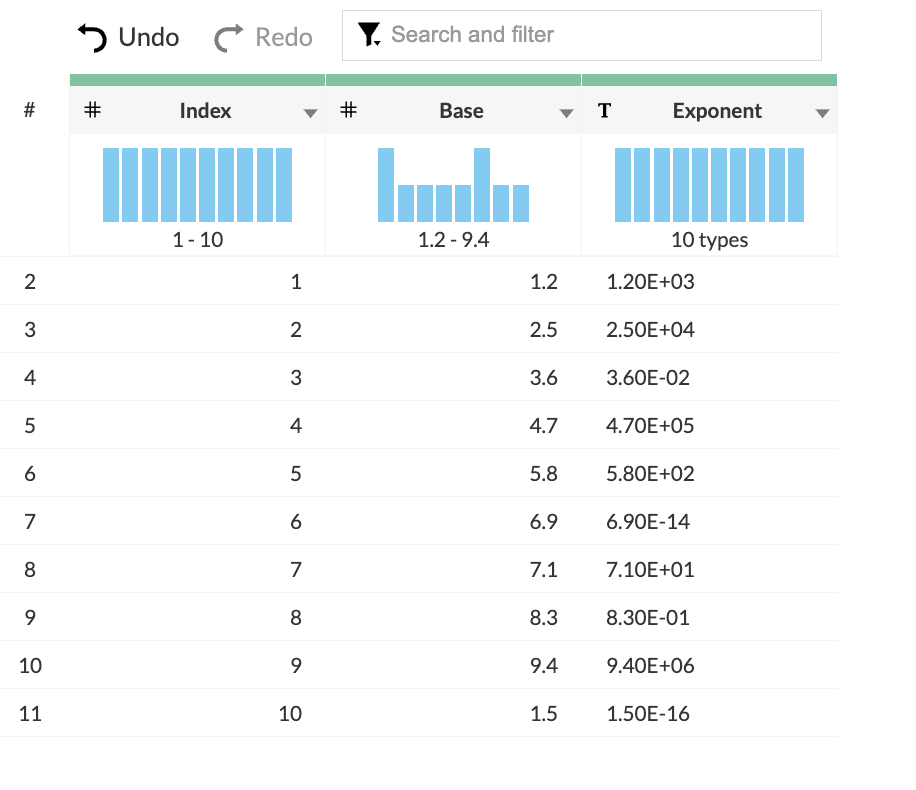Select row number 5

[30, 426]
